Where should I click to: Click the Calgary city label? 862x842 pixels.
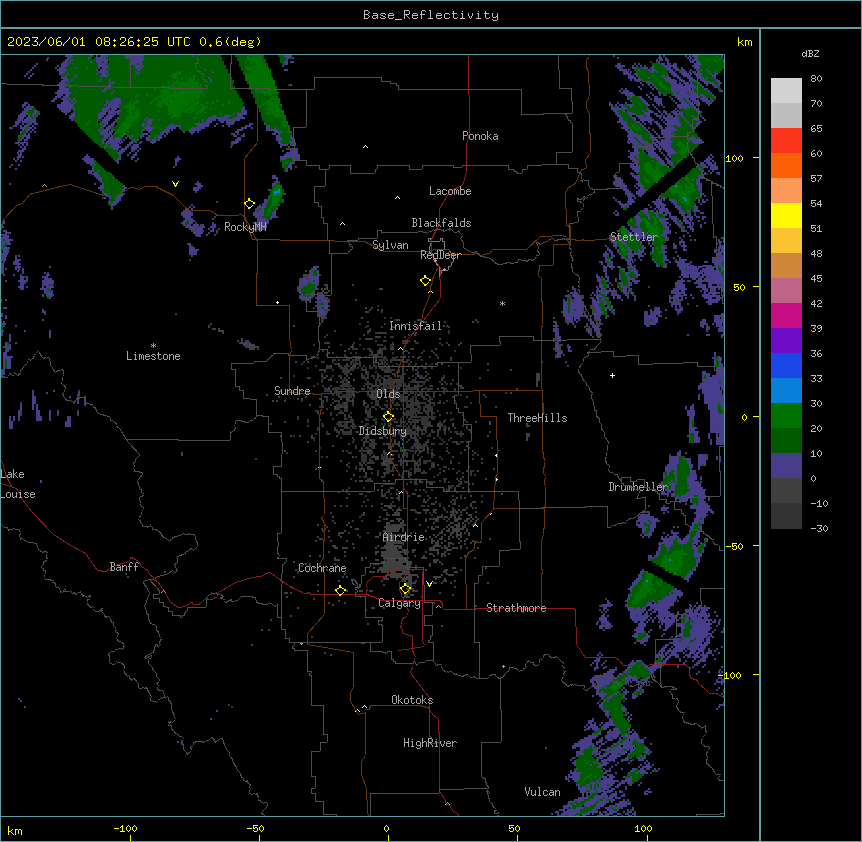coord(400,603)
